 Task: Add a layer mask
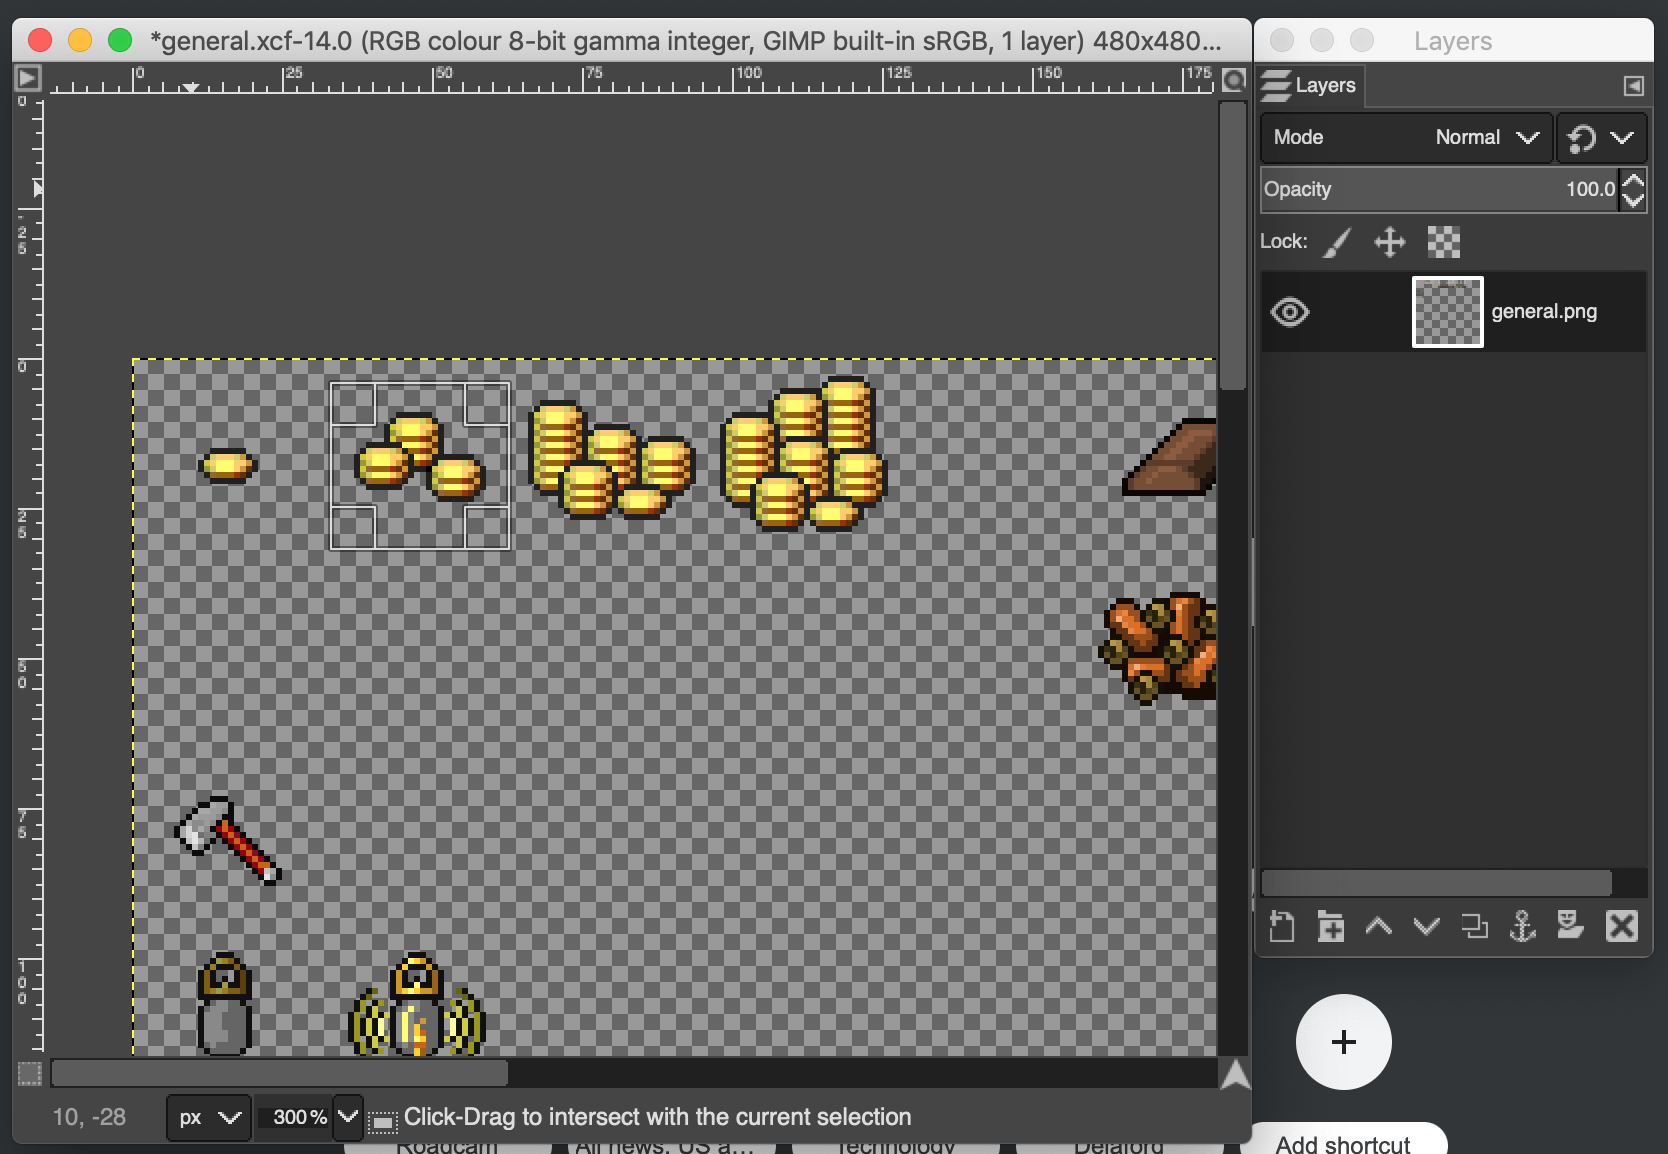[1570, 927]
